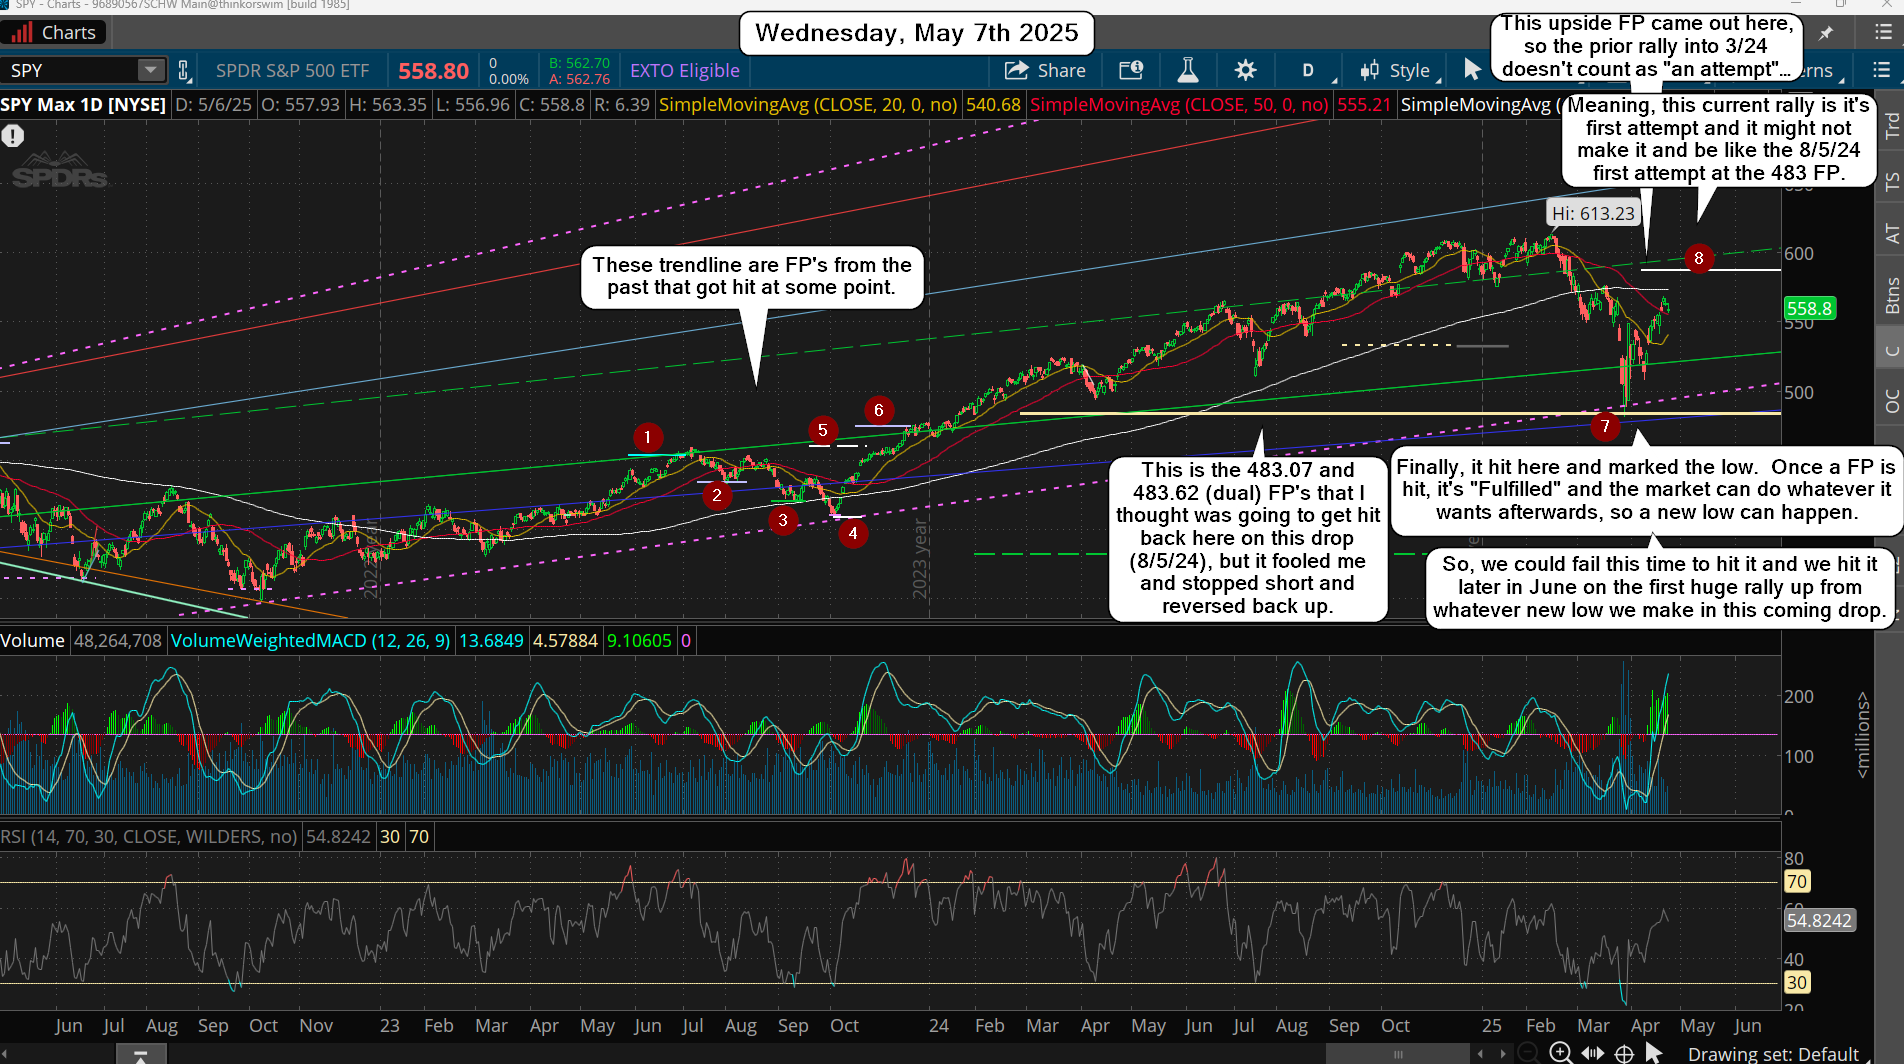
Task: Click the 'These trendline are FP's' note
Action: [x=752, y=277]
